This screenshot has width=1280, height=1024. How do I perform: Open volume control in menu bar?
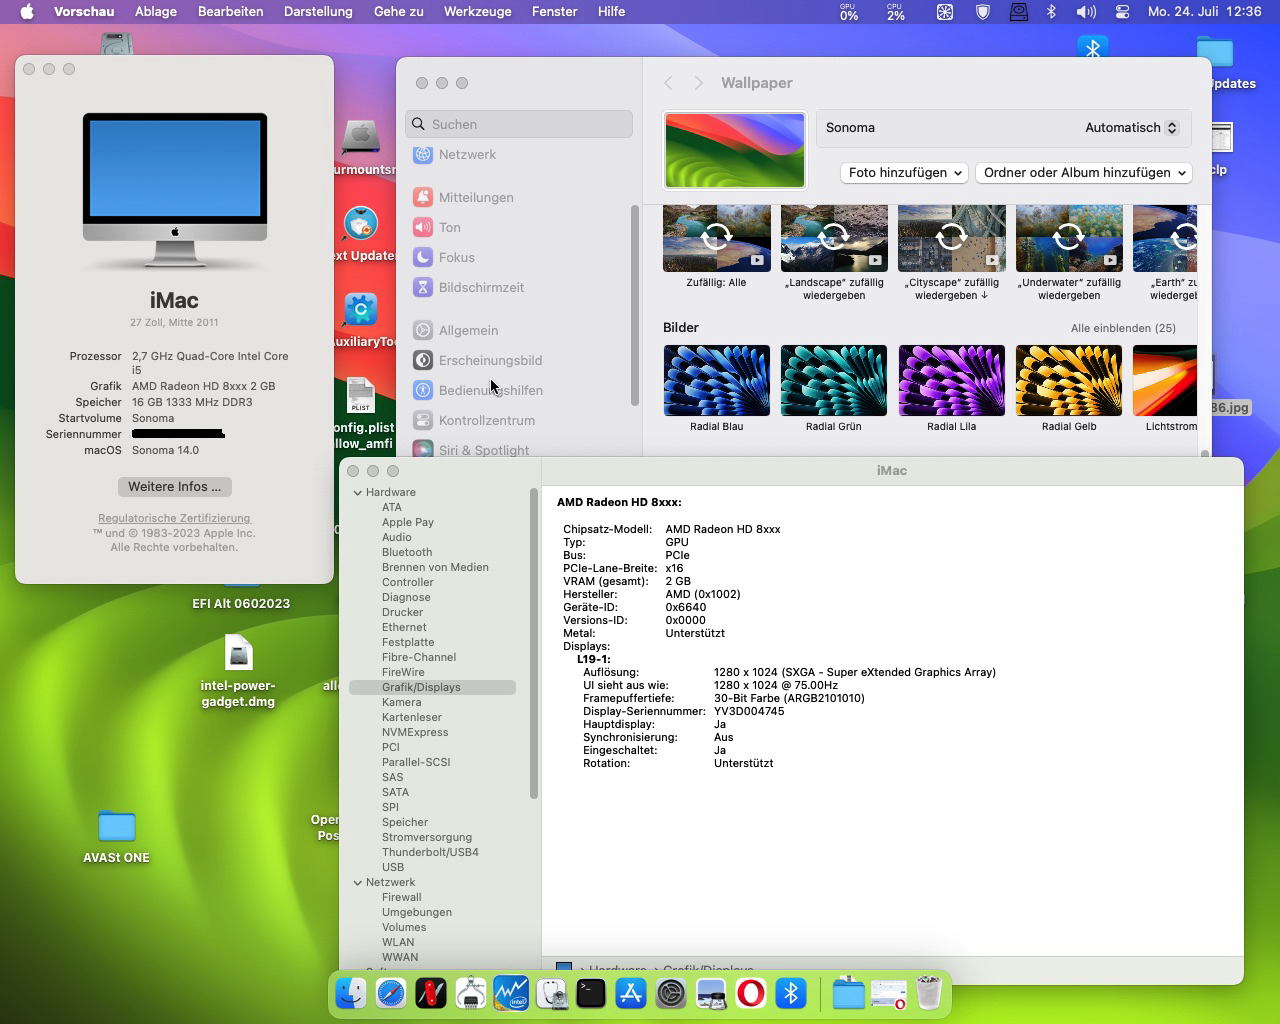[1085, 12]
